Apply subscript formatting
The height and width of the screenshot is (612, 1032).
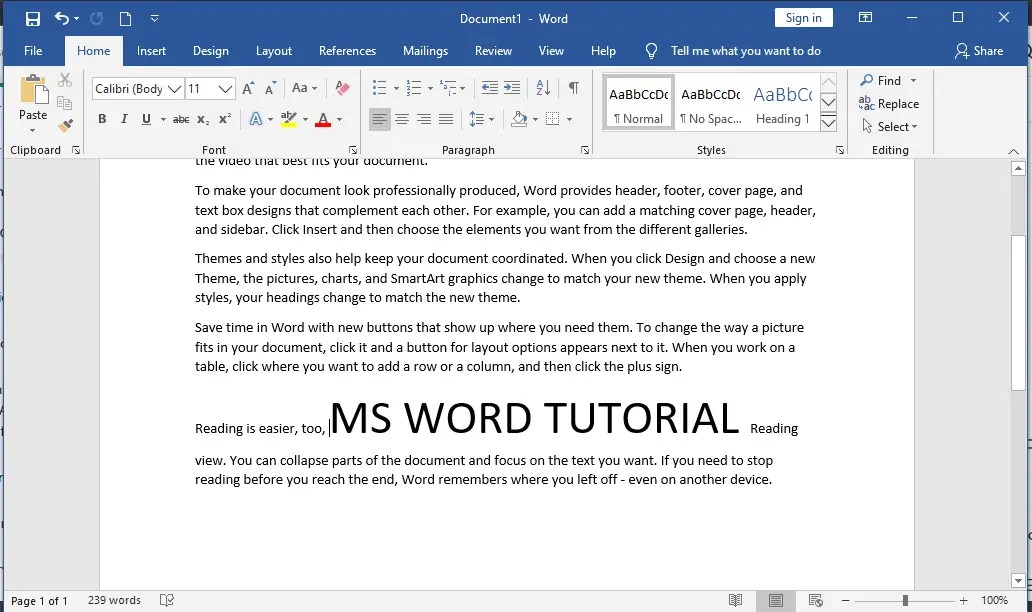[x=203, y=120]
